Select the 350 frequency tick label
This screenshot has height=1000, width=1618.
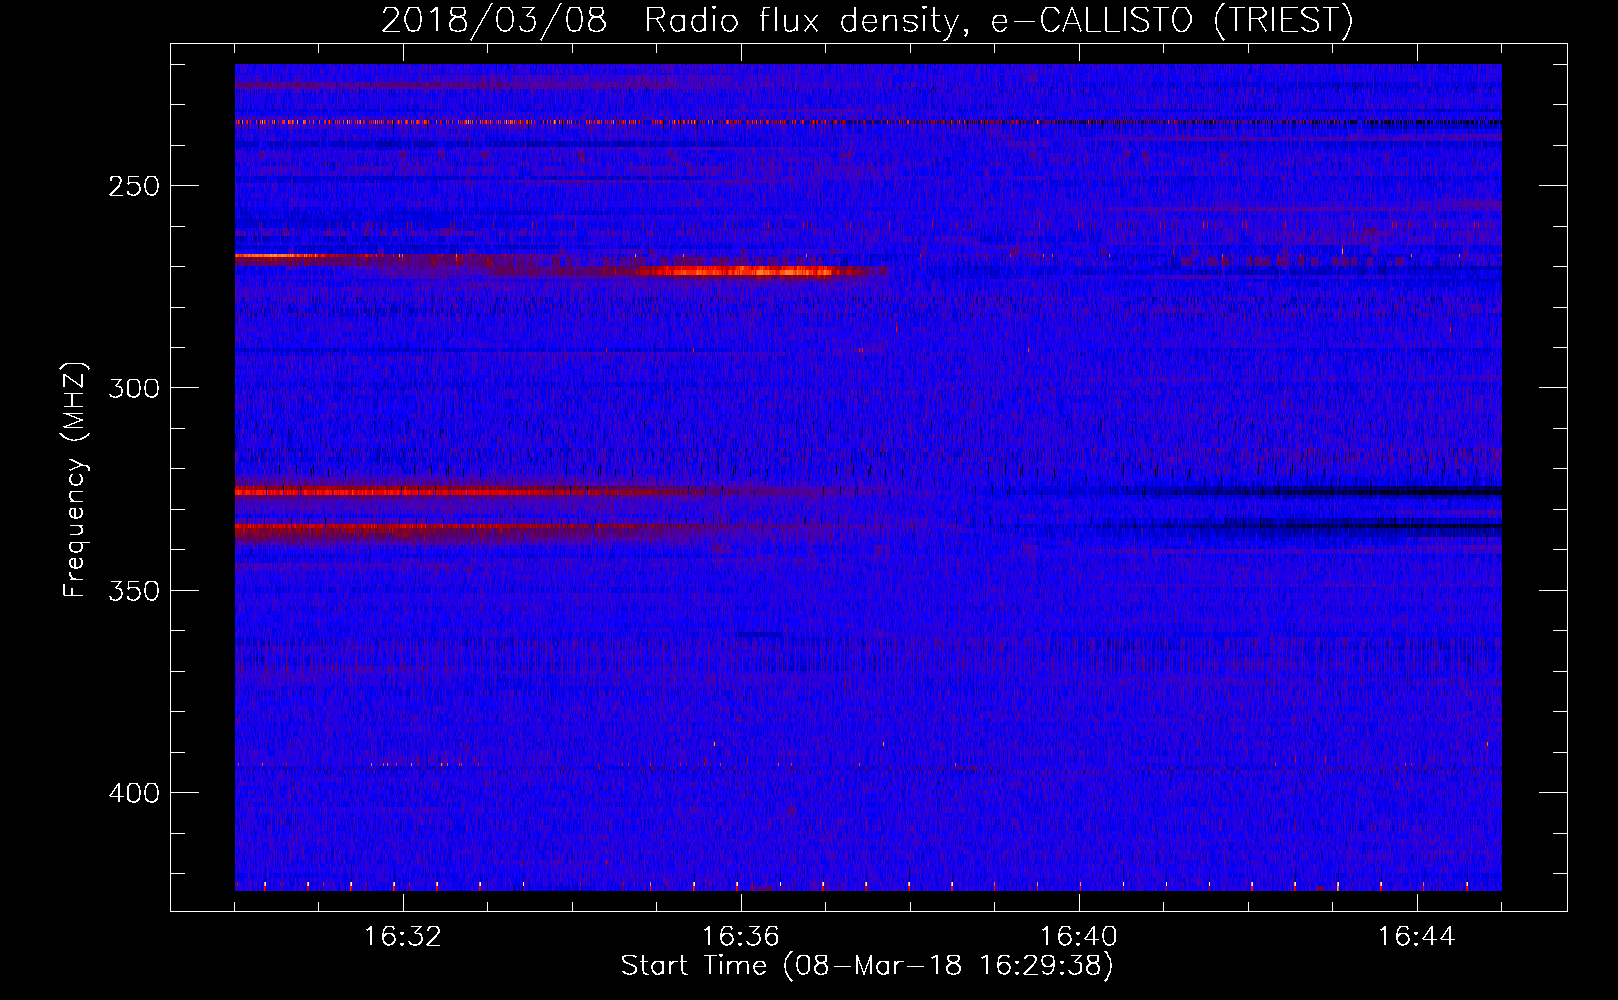[x=134, y=590]
